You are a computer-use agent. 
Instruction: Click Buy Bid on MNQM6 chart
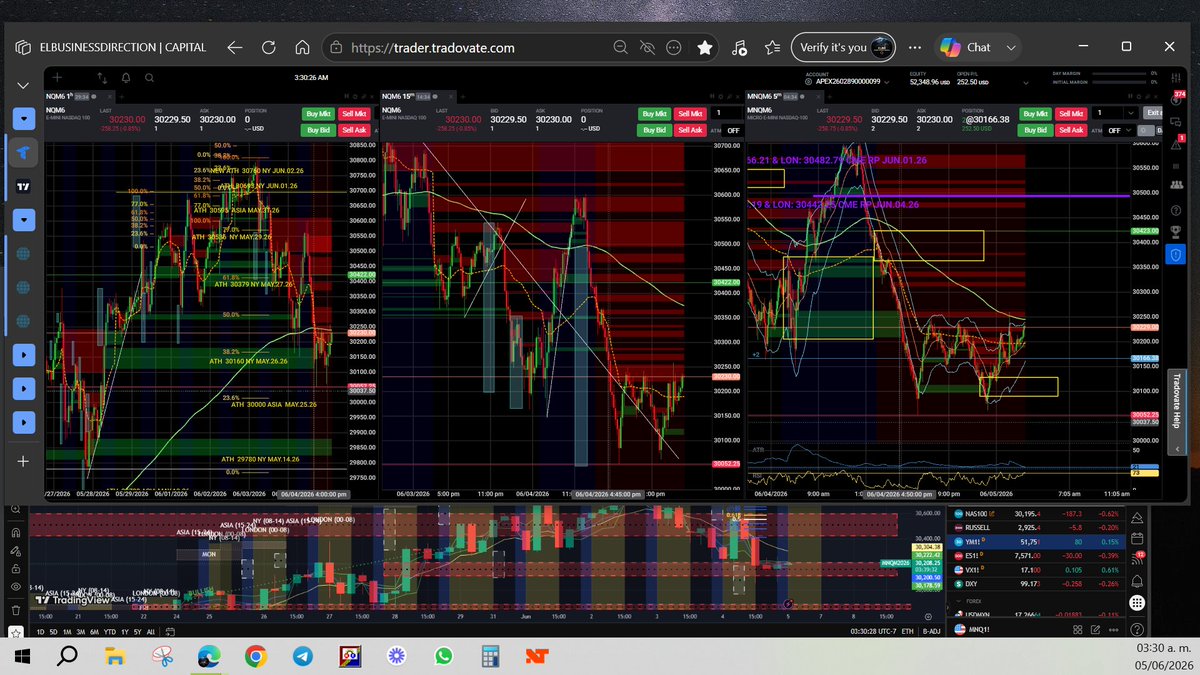(x=1034, y=130)
